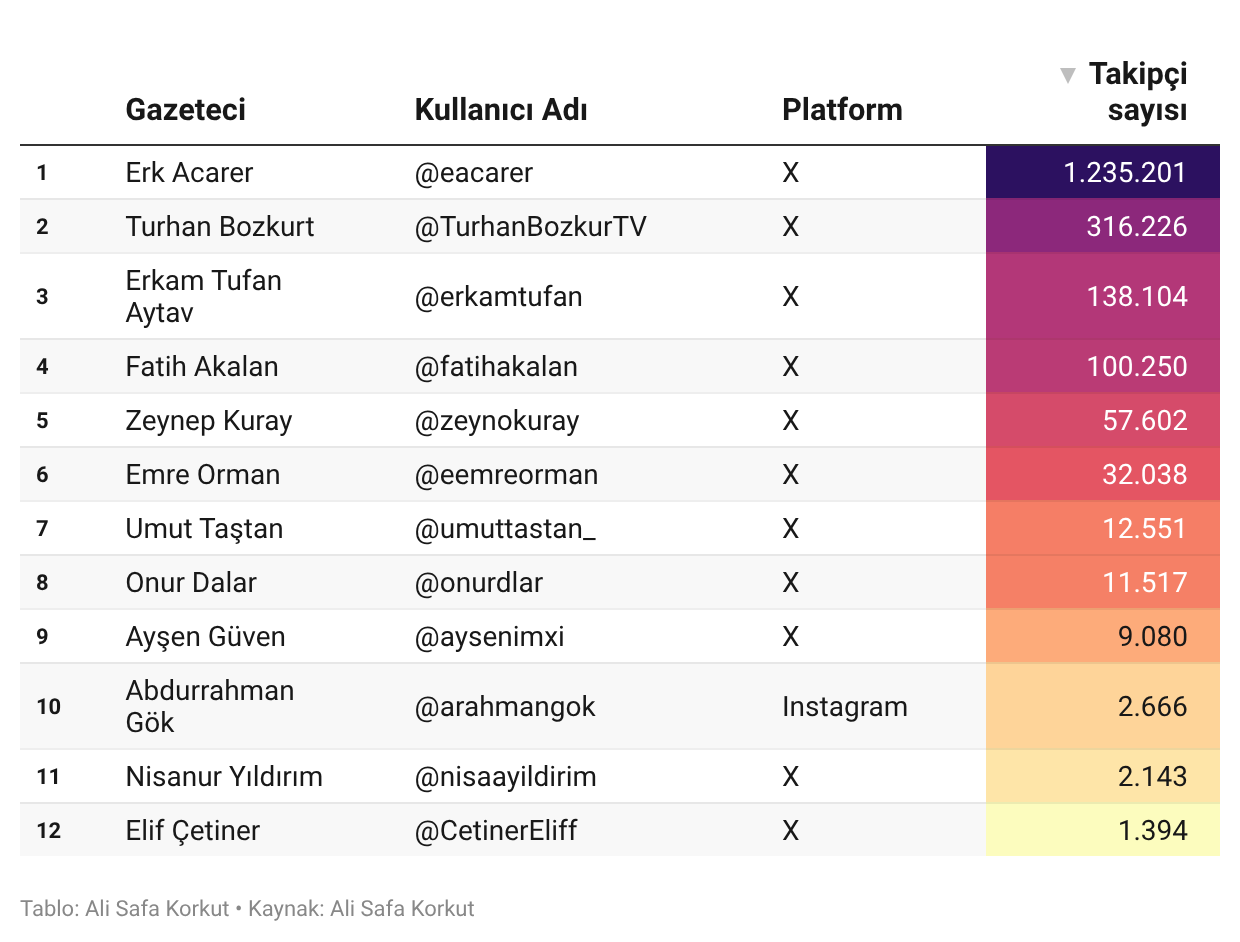Select the orange 9.080 follower cell

pos(1103,636)
